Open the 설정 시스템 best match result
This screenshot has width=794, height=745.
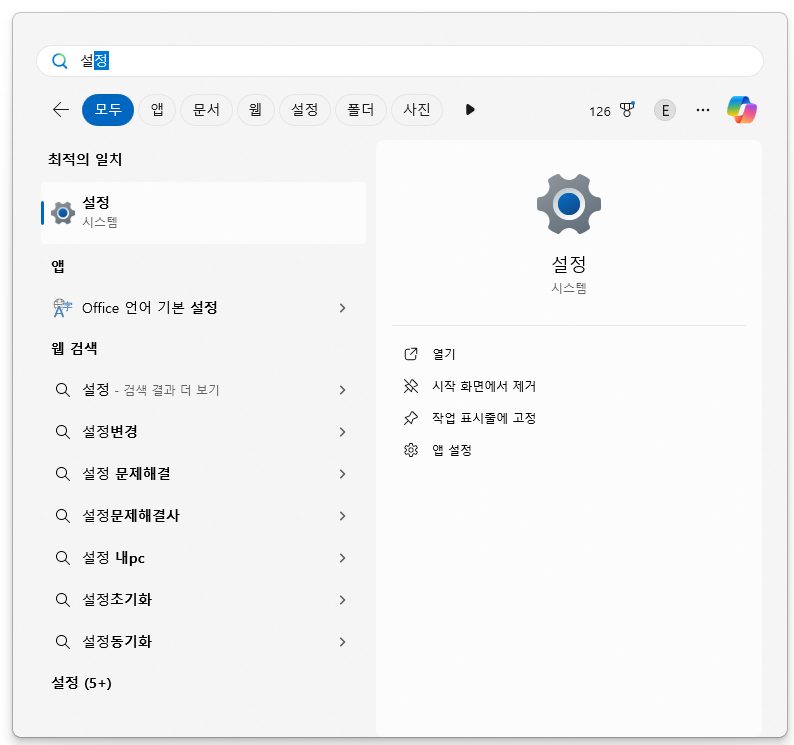pyautogui.click(x=204, y=213)
